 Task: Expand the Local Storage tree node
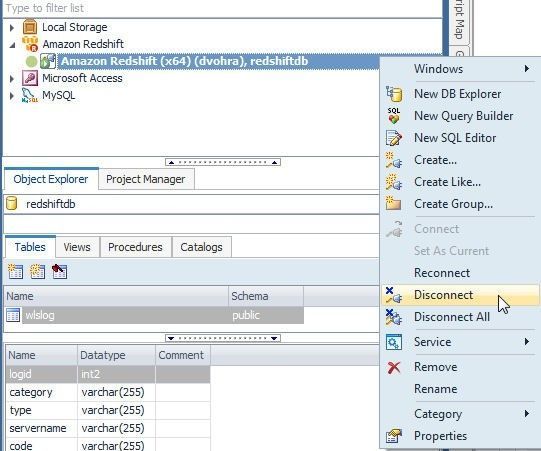(12, 28)
